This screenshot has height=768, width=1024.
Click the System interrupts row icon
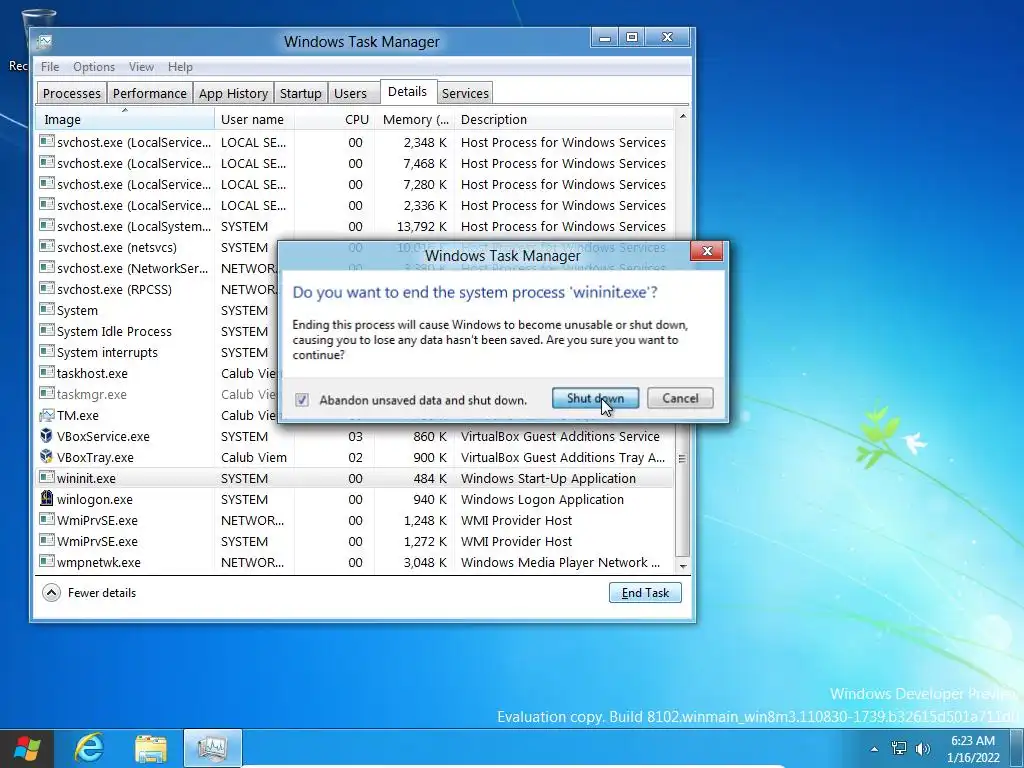pos(46,351)
